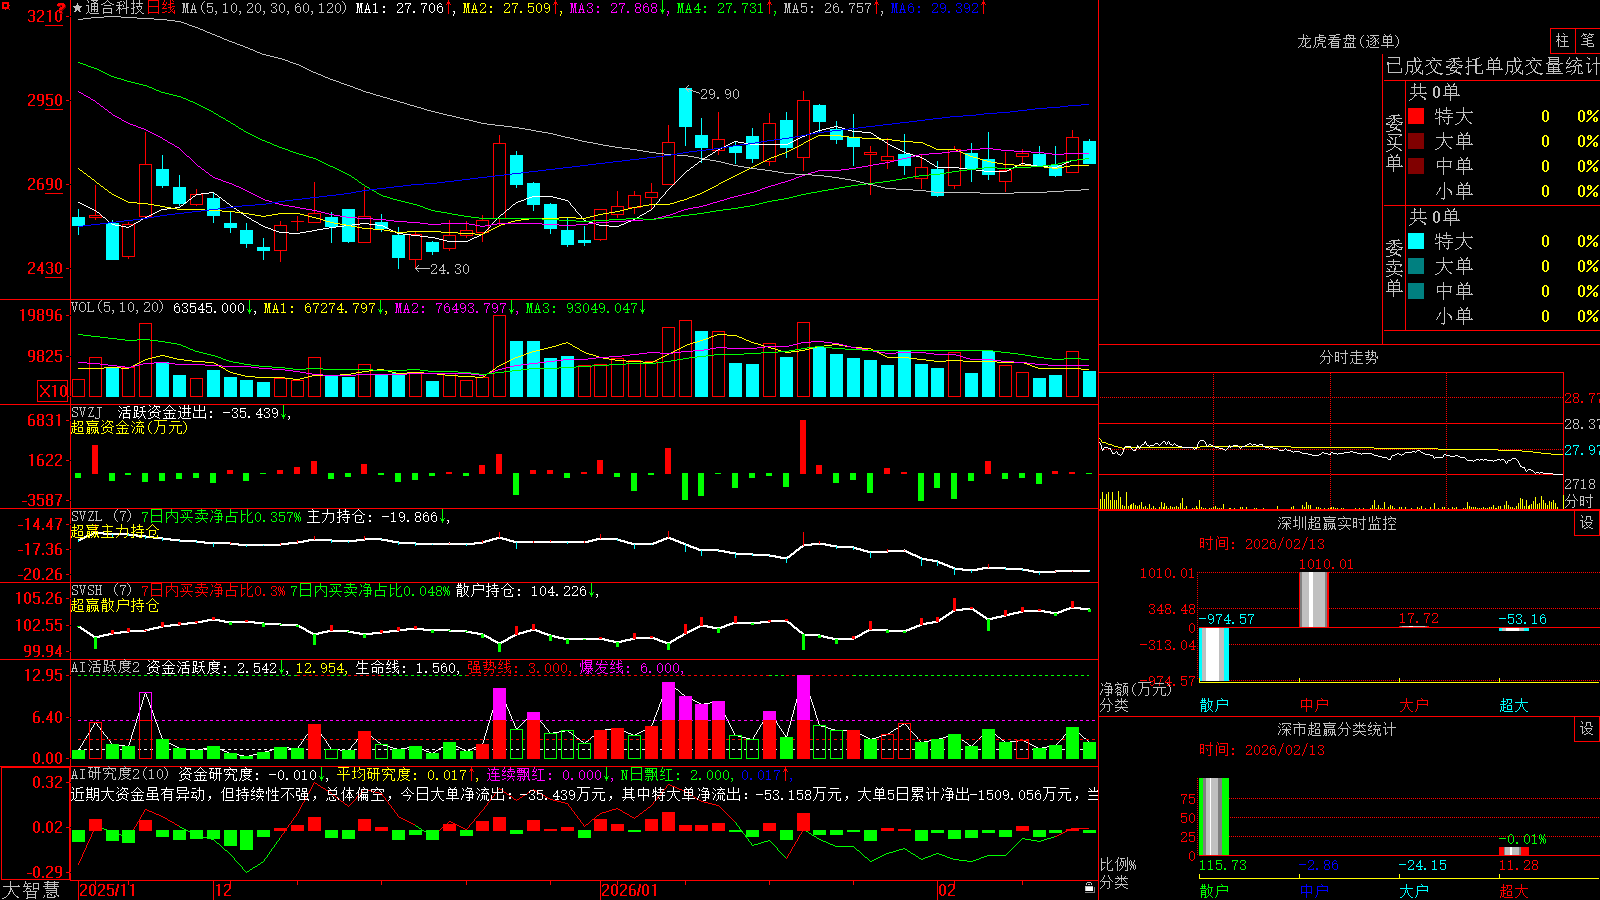Click the AI研究度2(10) indicator label
The image size is (1600, 900).
120,774
